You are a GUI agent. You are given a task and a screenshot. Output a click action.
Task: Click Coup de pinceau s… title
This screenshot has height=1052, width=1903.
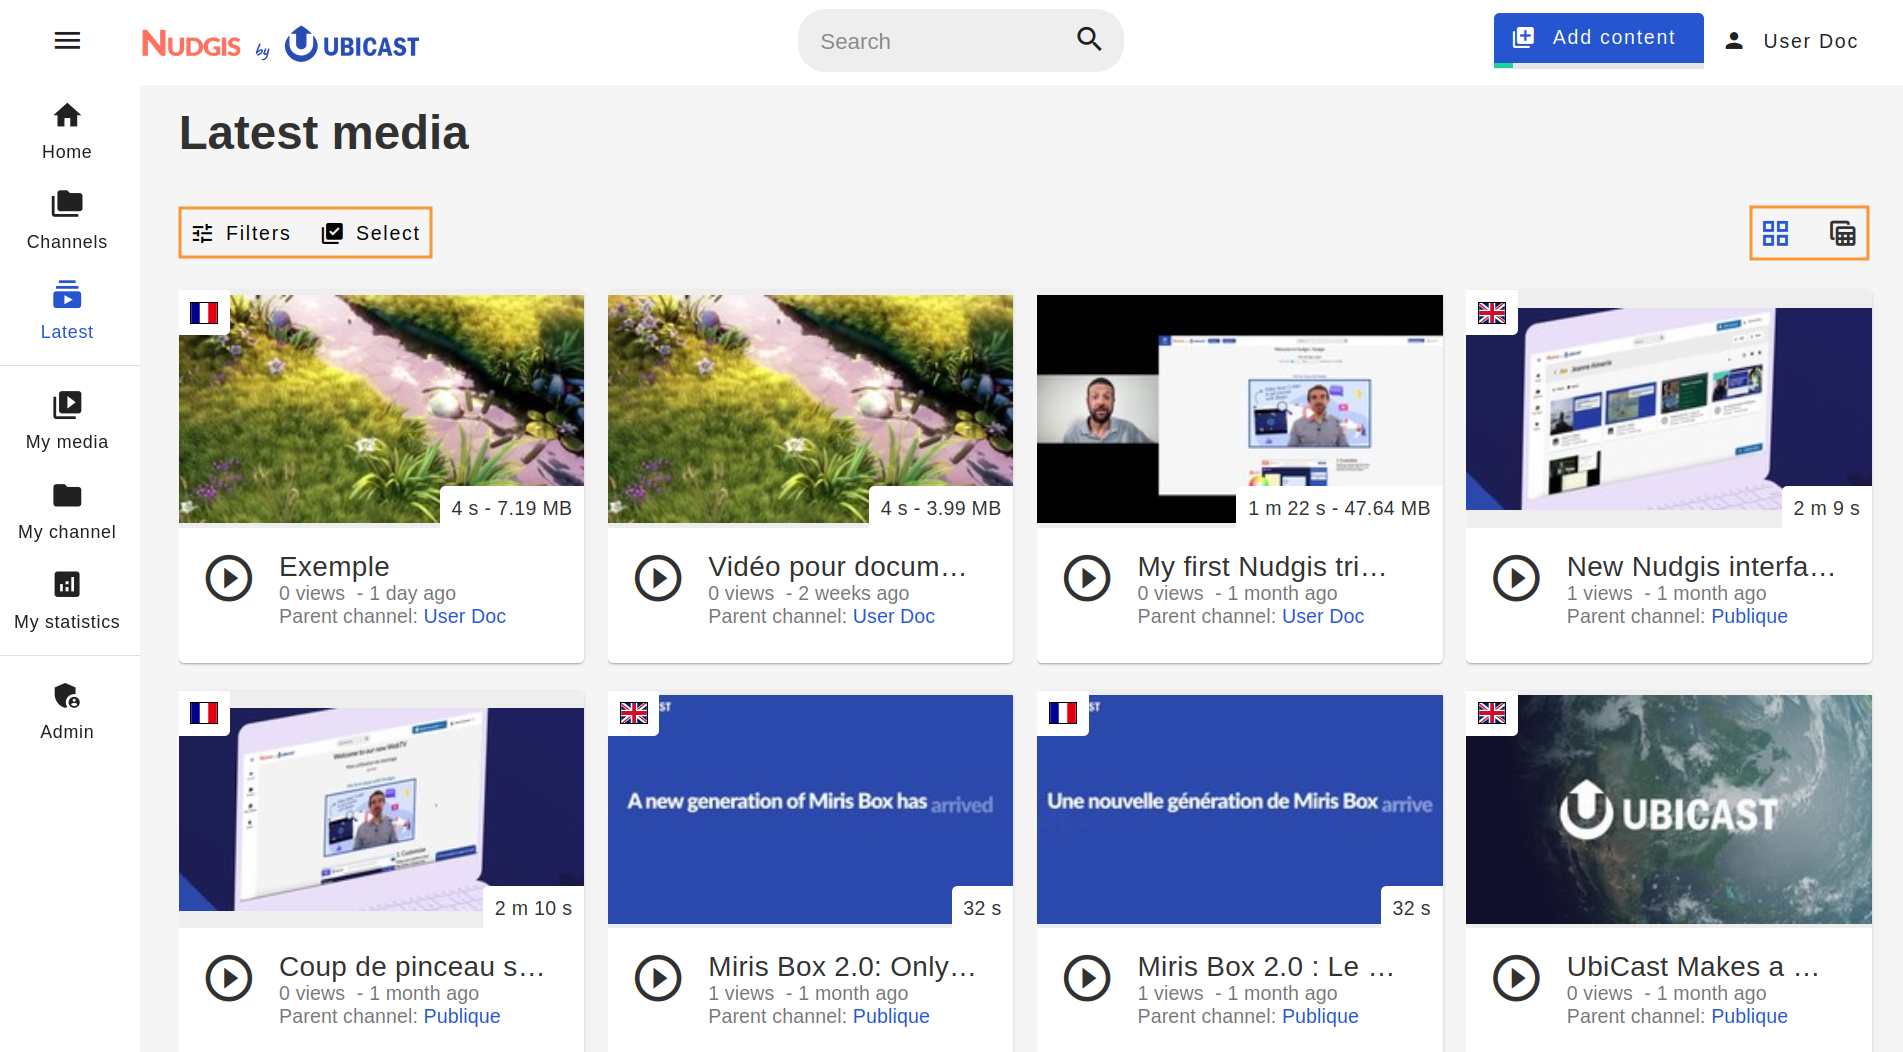[412, 967]
